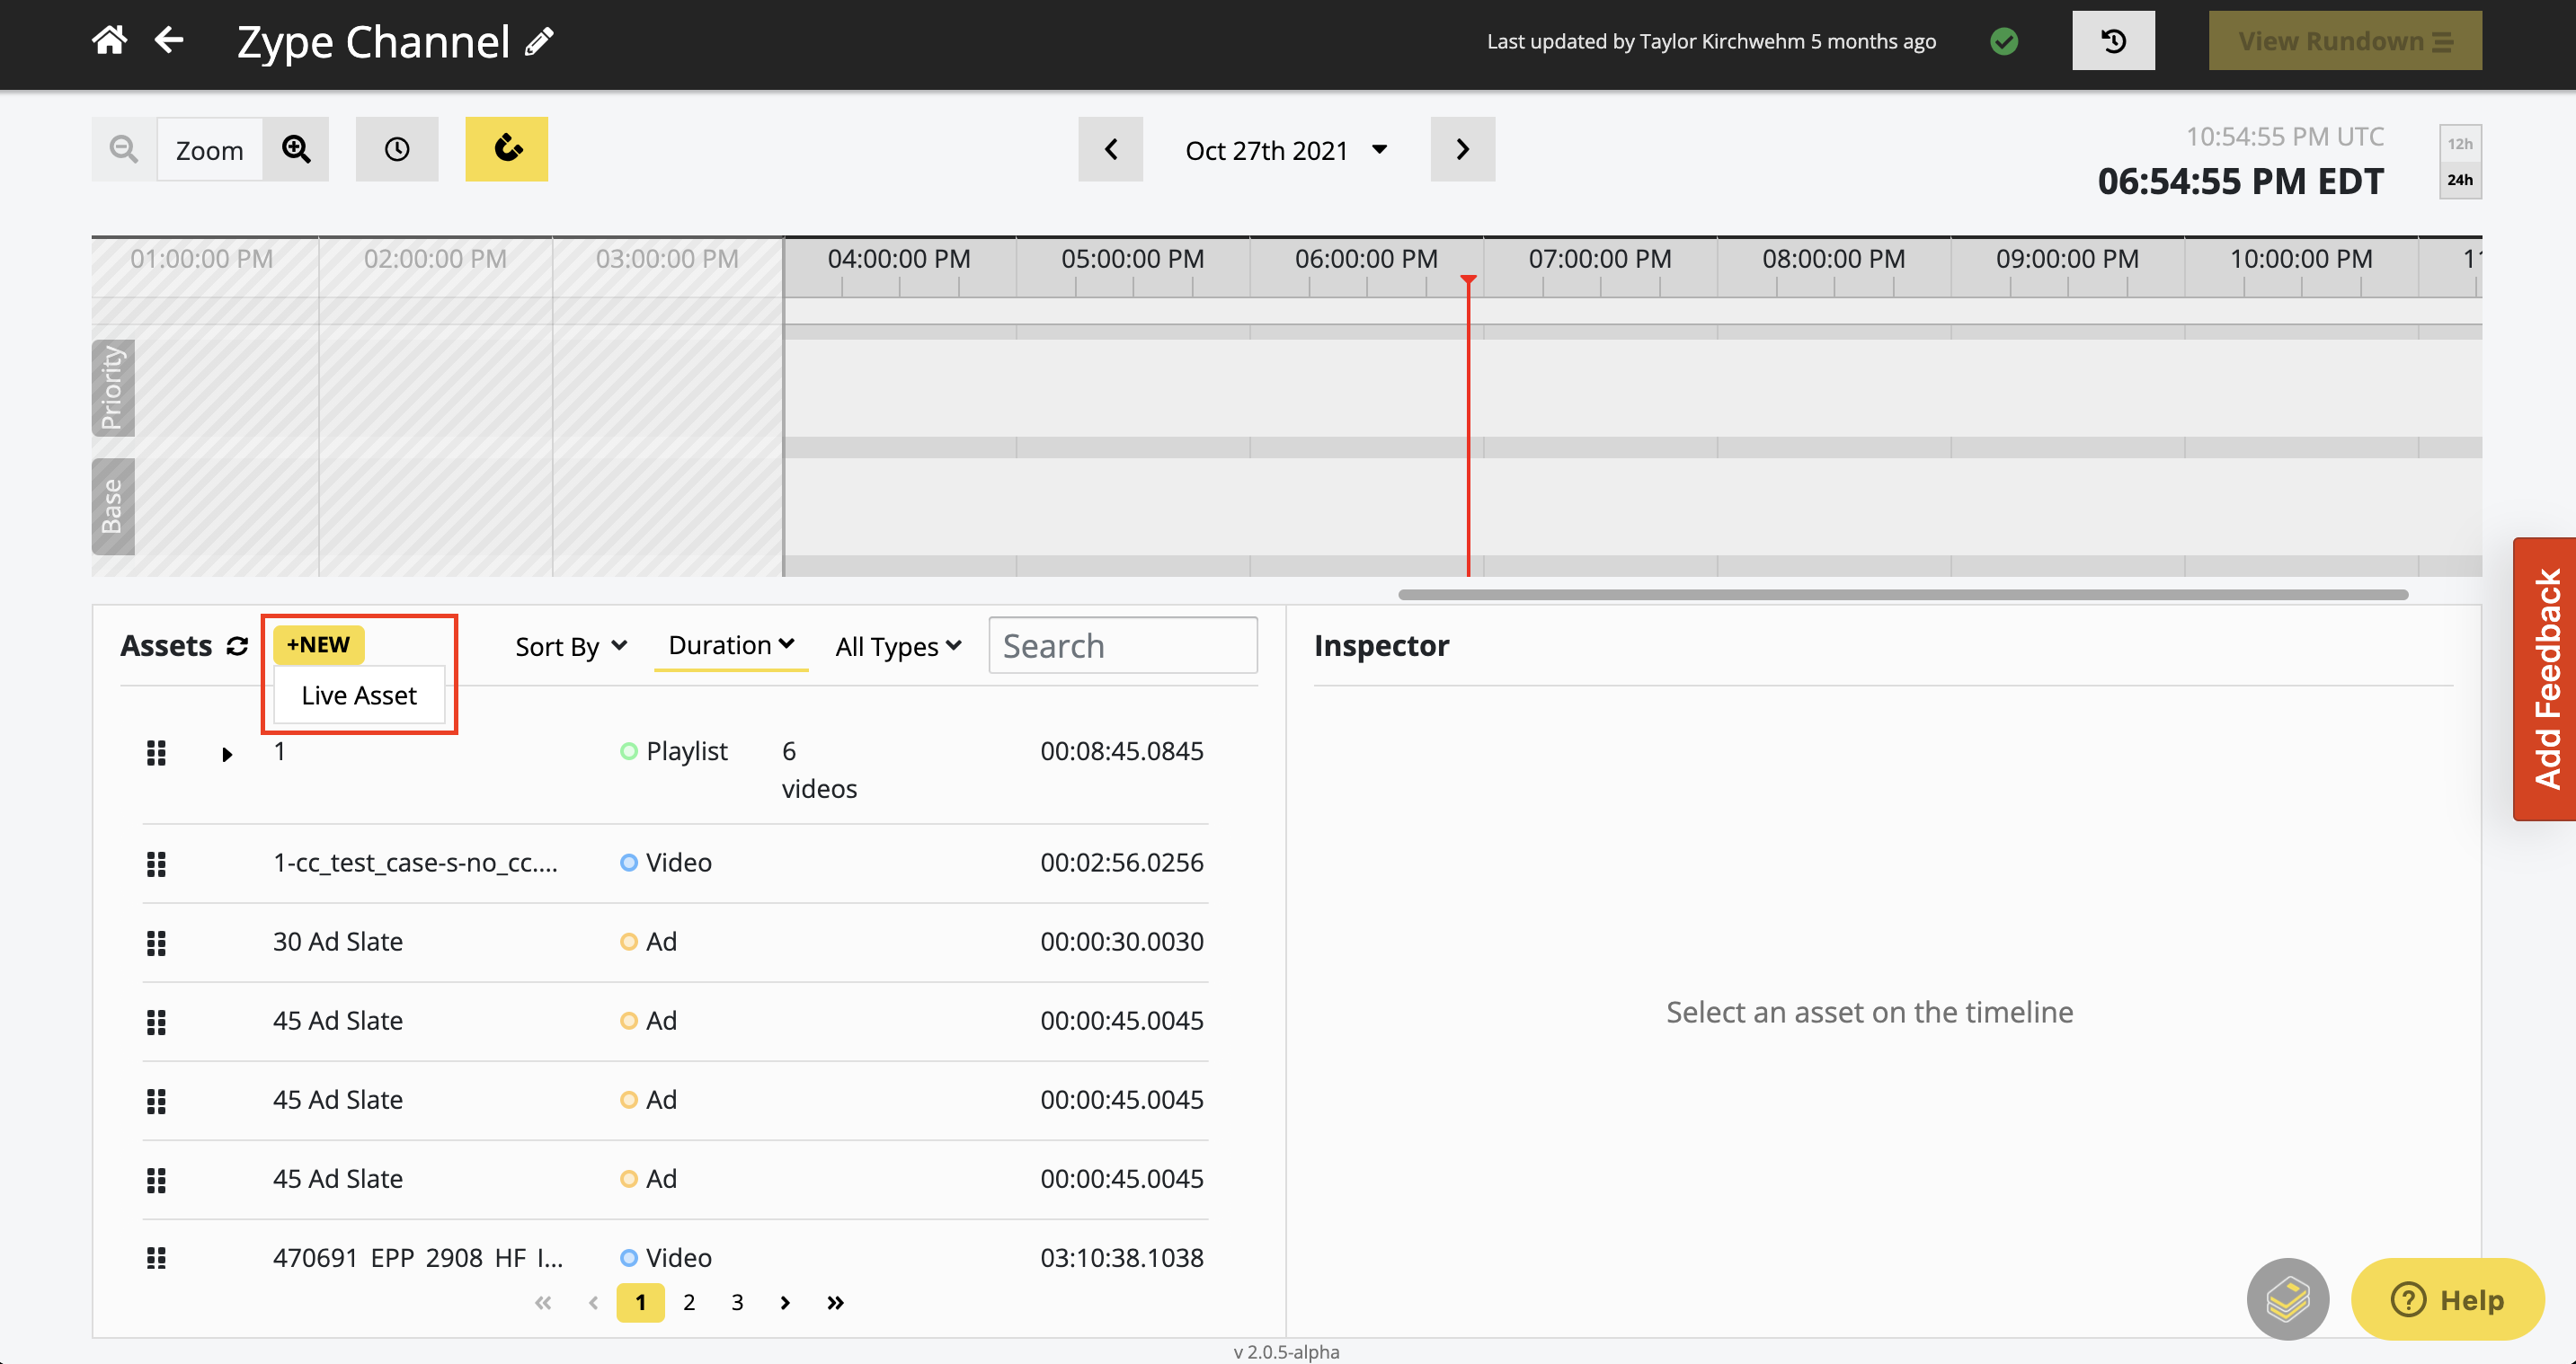The height and width of the screenshot is (1364, 2576).
Task: Open the Sort By dropdown
Action: point(571,647)
